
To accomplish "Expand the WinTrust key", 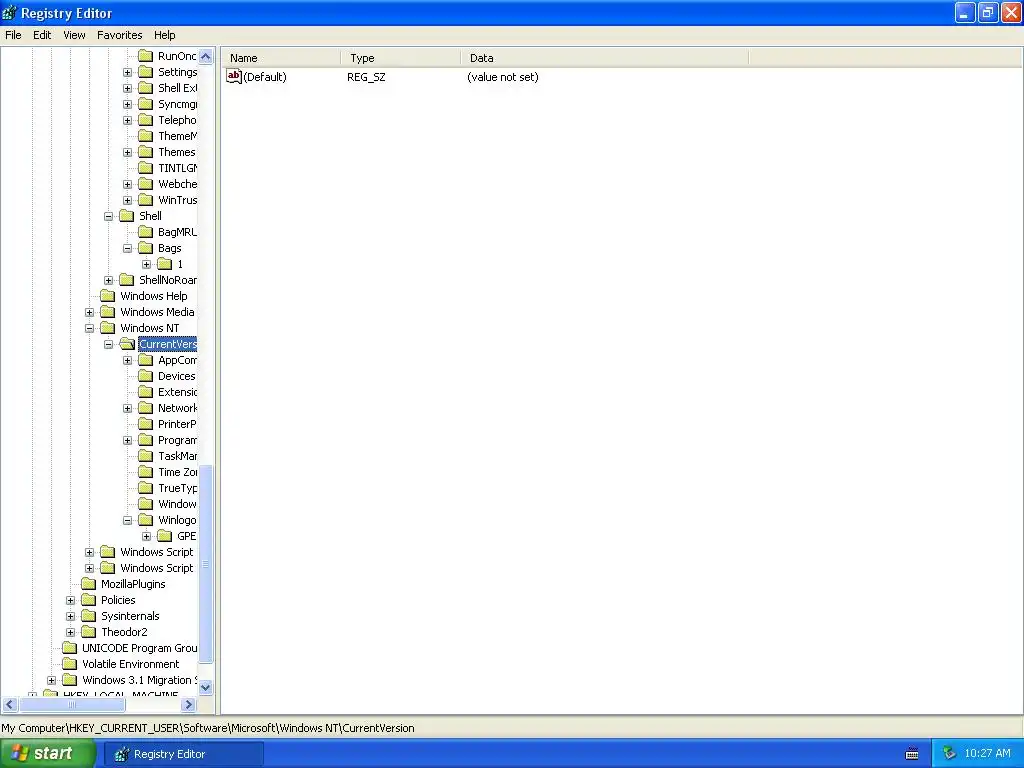I will 127,200.
